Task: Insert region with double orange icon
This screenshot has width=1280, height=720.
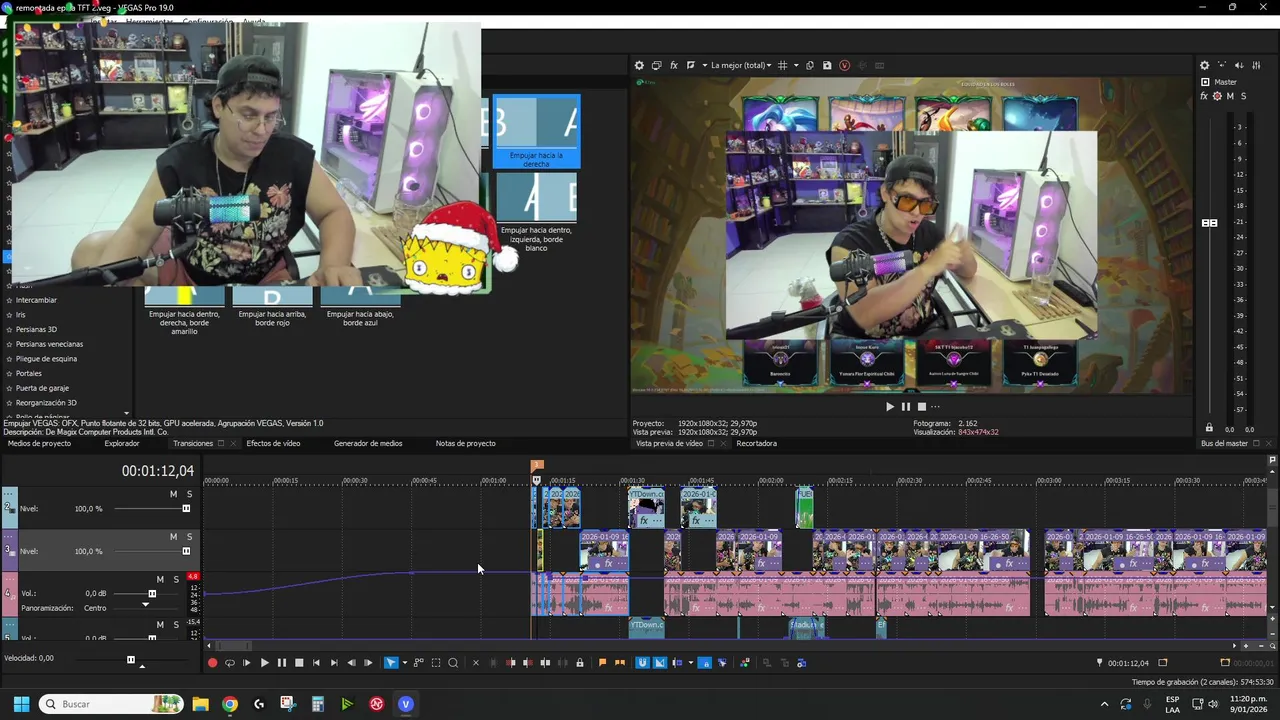Action: pyautogui.click(x=619, y=663)
